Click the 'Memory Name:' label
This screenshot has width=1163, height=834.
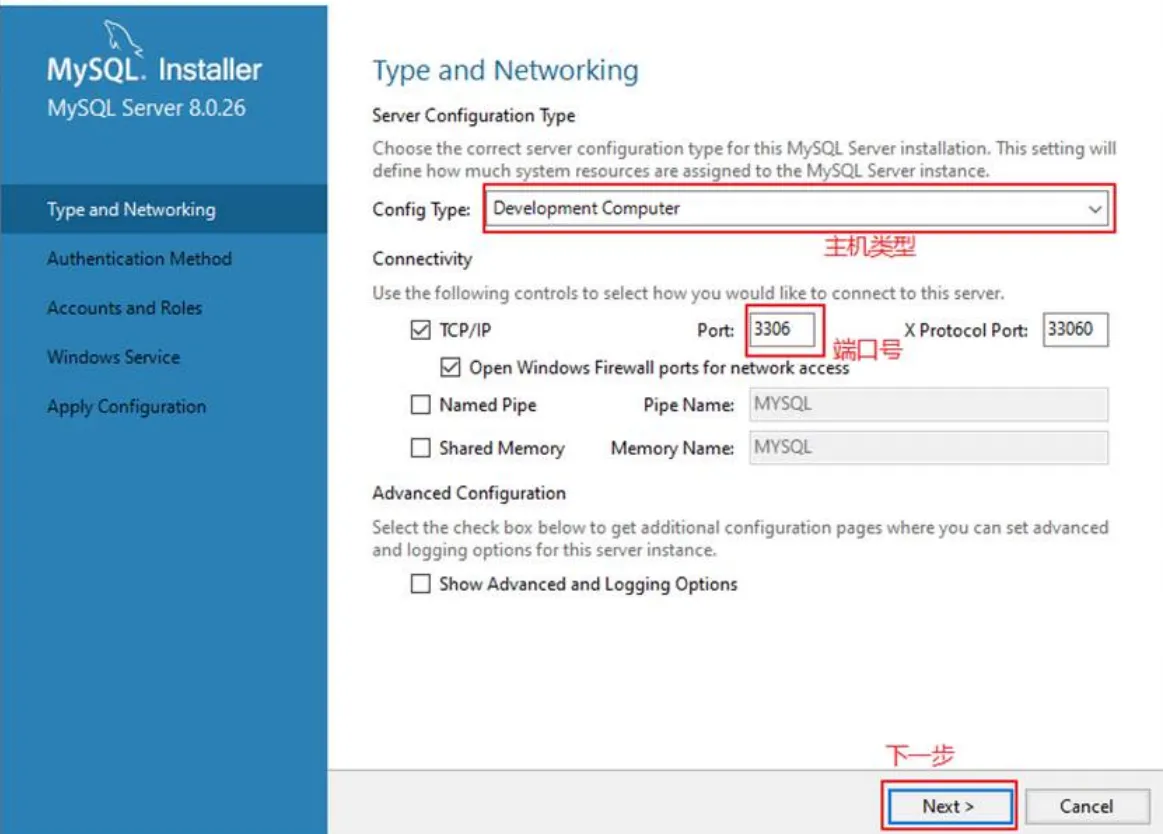[x=673, y=448]
